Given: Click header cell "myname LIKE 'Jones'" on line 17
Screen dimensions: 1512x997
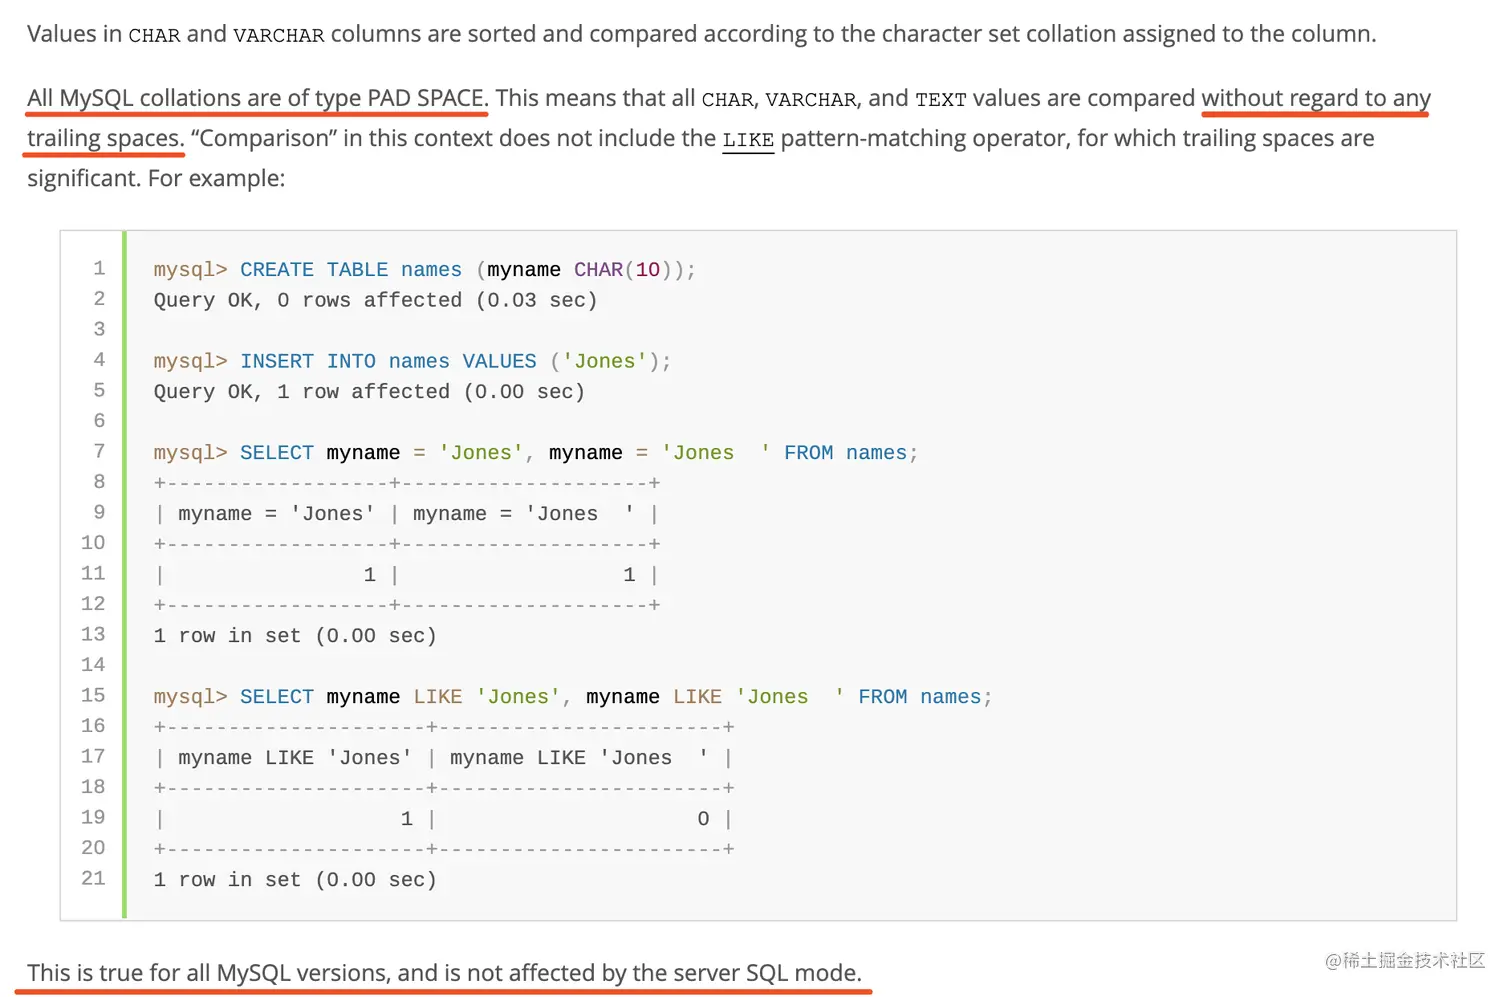Looking at the screenshot, I should (295, 758).
